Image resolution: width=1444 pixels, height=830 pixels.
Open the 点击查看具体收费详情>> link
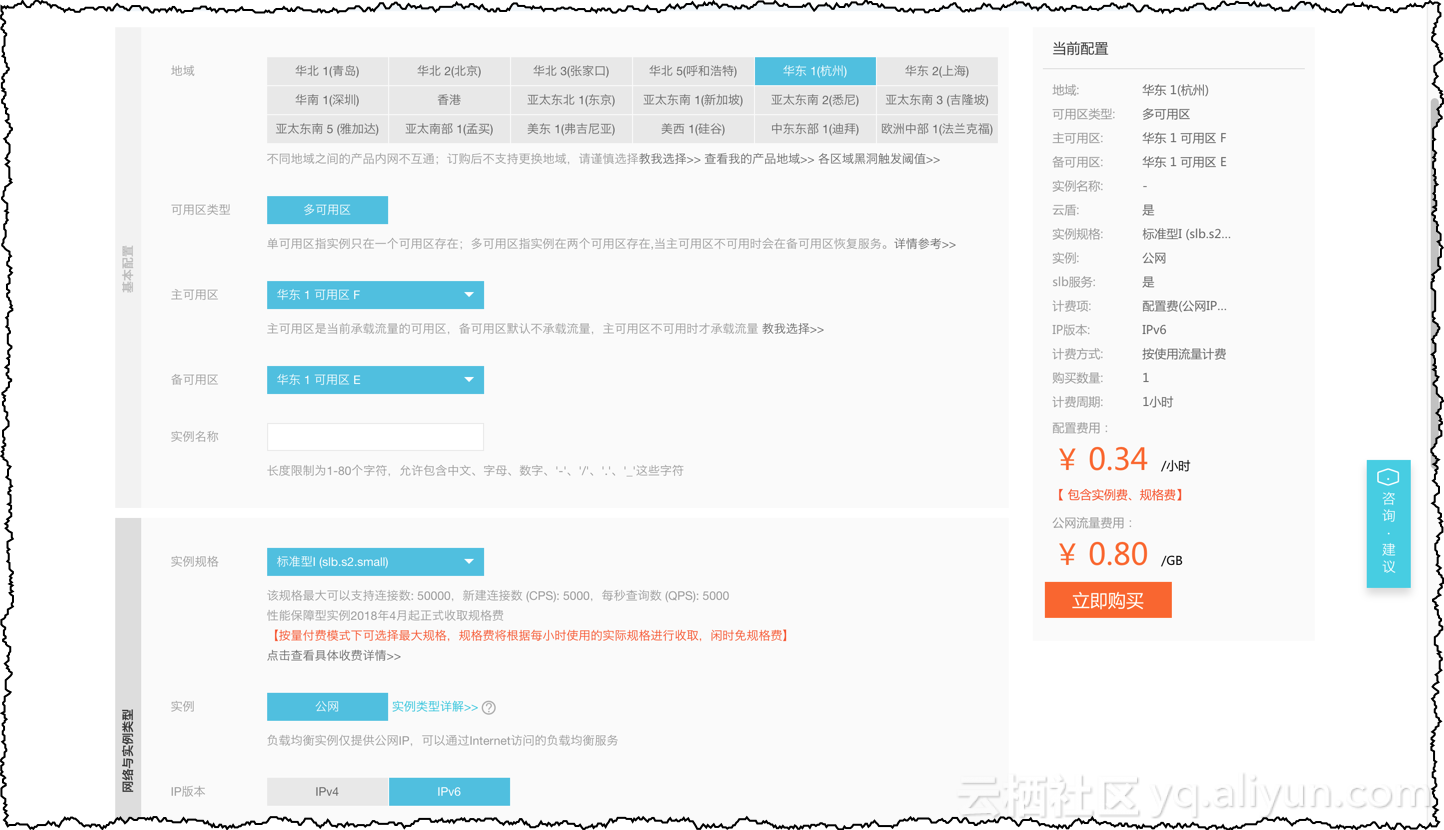[334, 656]
